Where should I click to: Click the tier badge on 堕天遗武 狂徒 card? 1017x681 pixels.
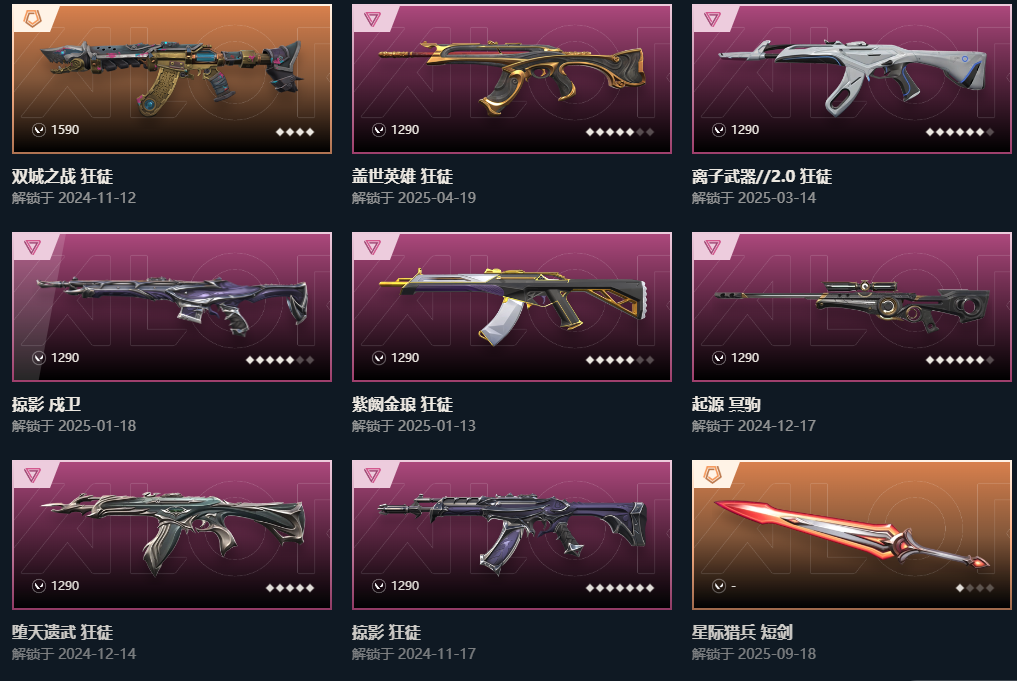point(32,475)
